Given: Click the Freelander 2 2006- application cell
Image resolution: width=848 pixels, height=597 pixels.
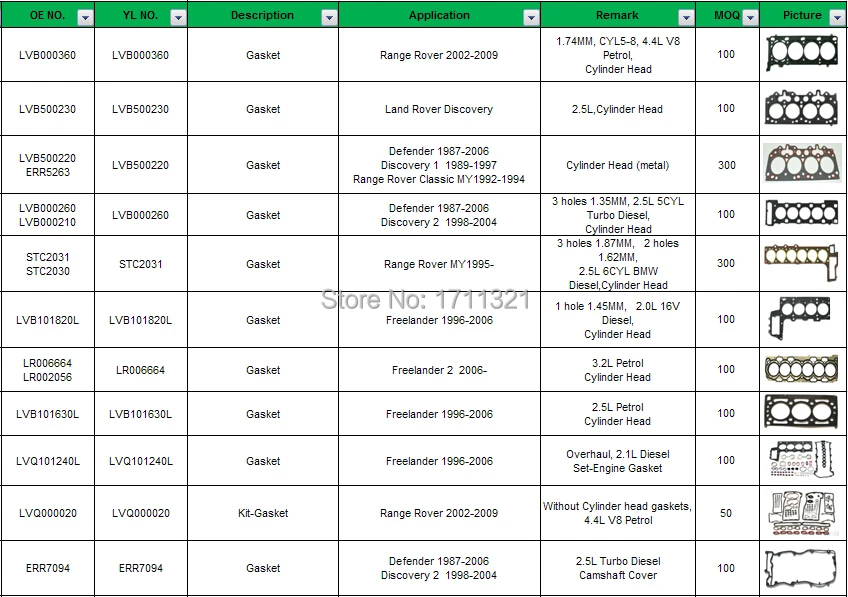Looking at the screenshot, I should 439,370.
